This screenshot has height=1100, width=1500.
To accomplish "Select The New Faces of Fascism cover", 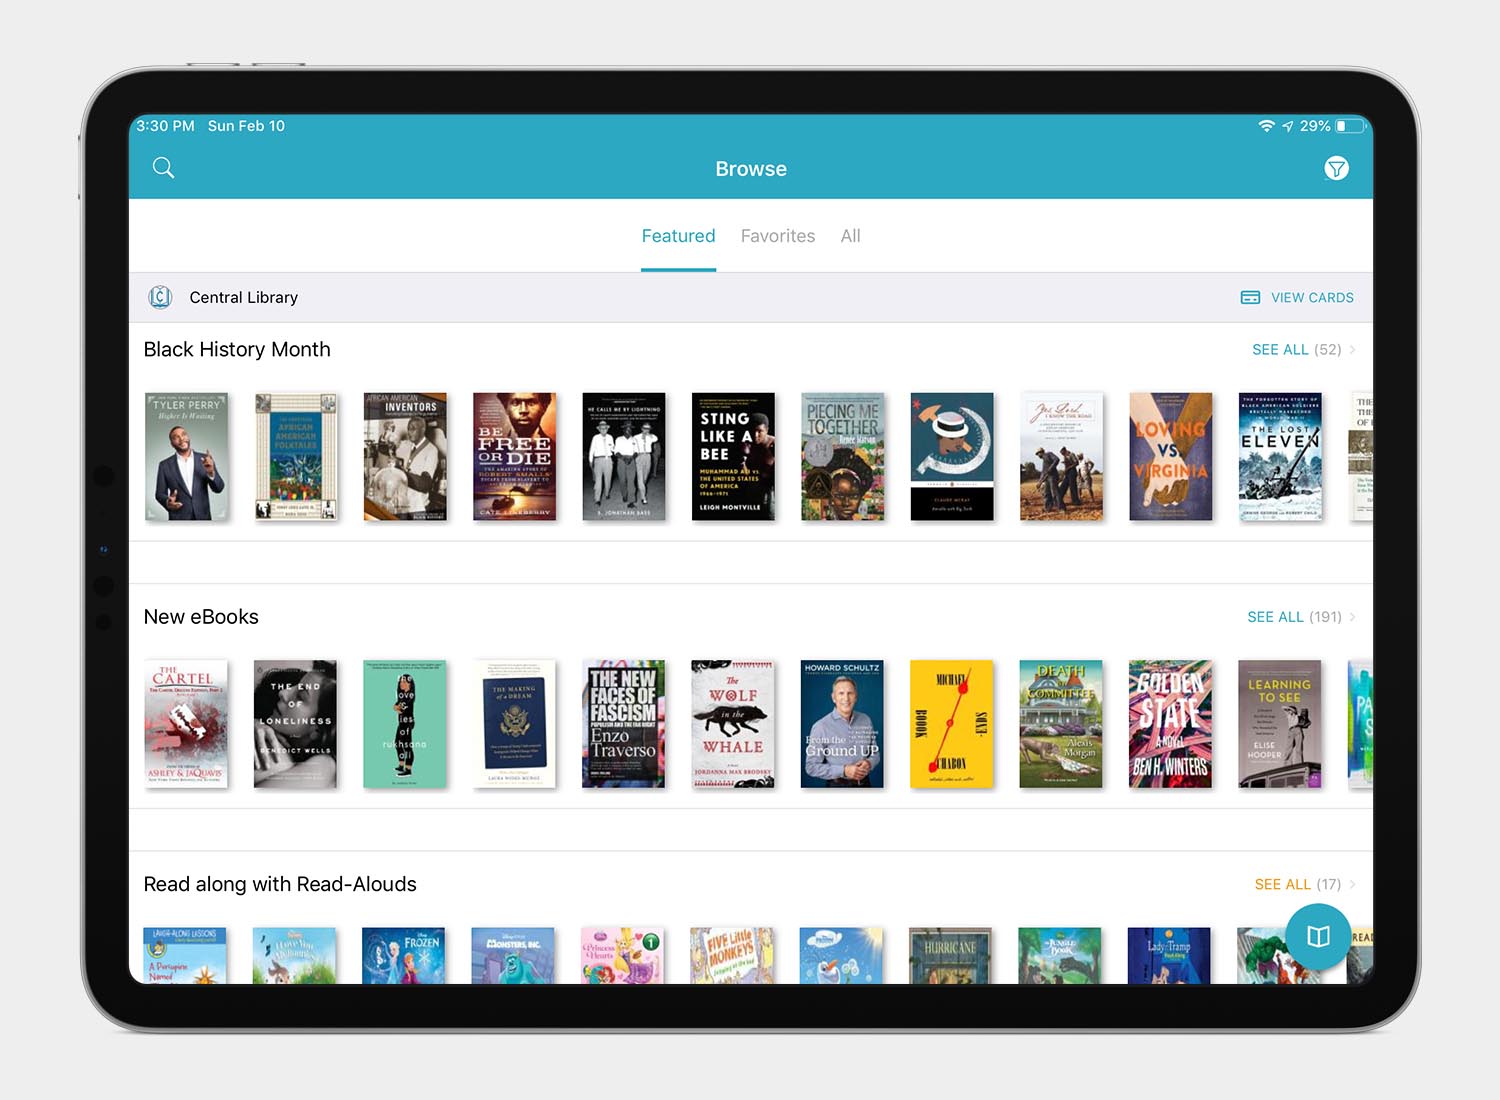I will pyautogui.click(x=623, y=724).
